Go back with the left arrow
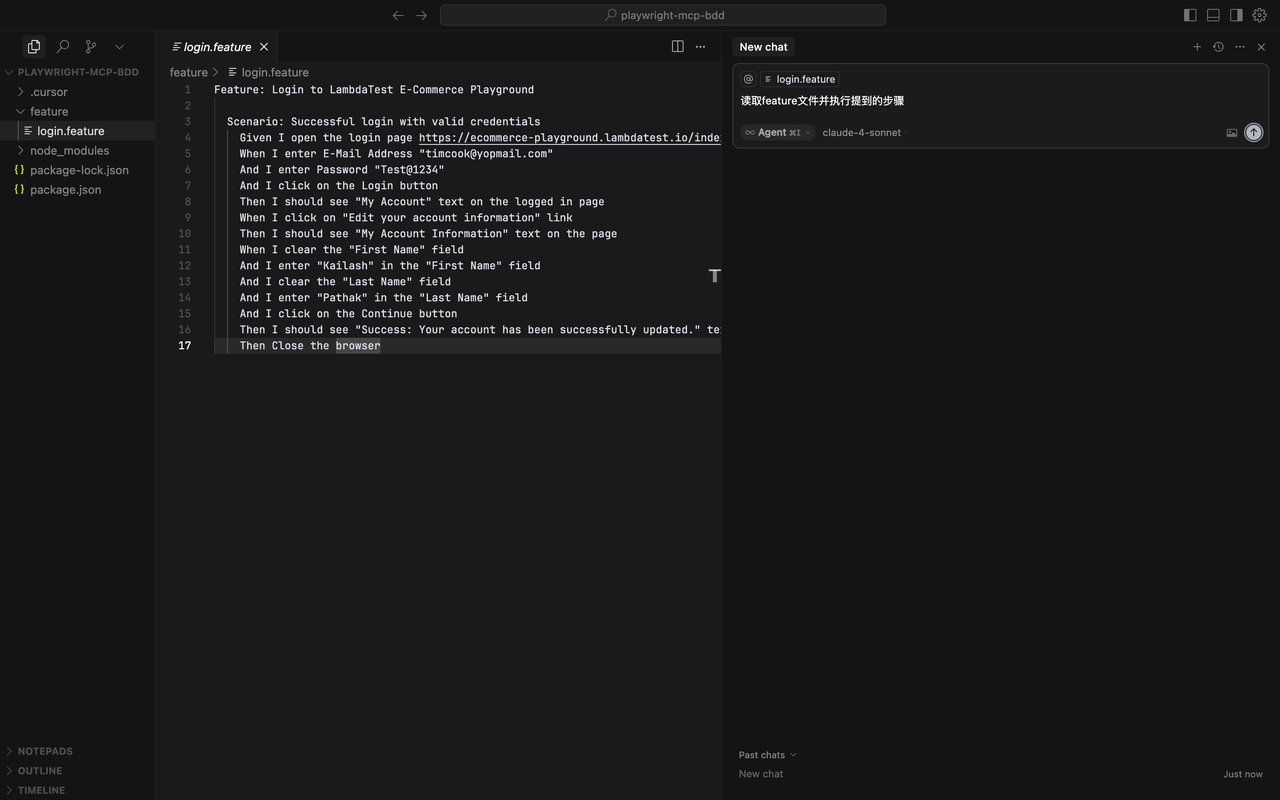1280x800 pixels. [x=398, y=15]
